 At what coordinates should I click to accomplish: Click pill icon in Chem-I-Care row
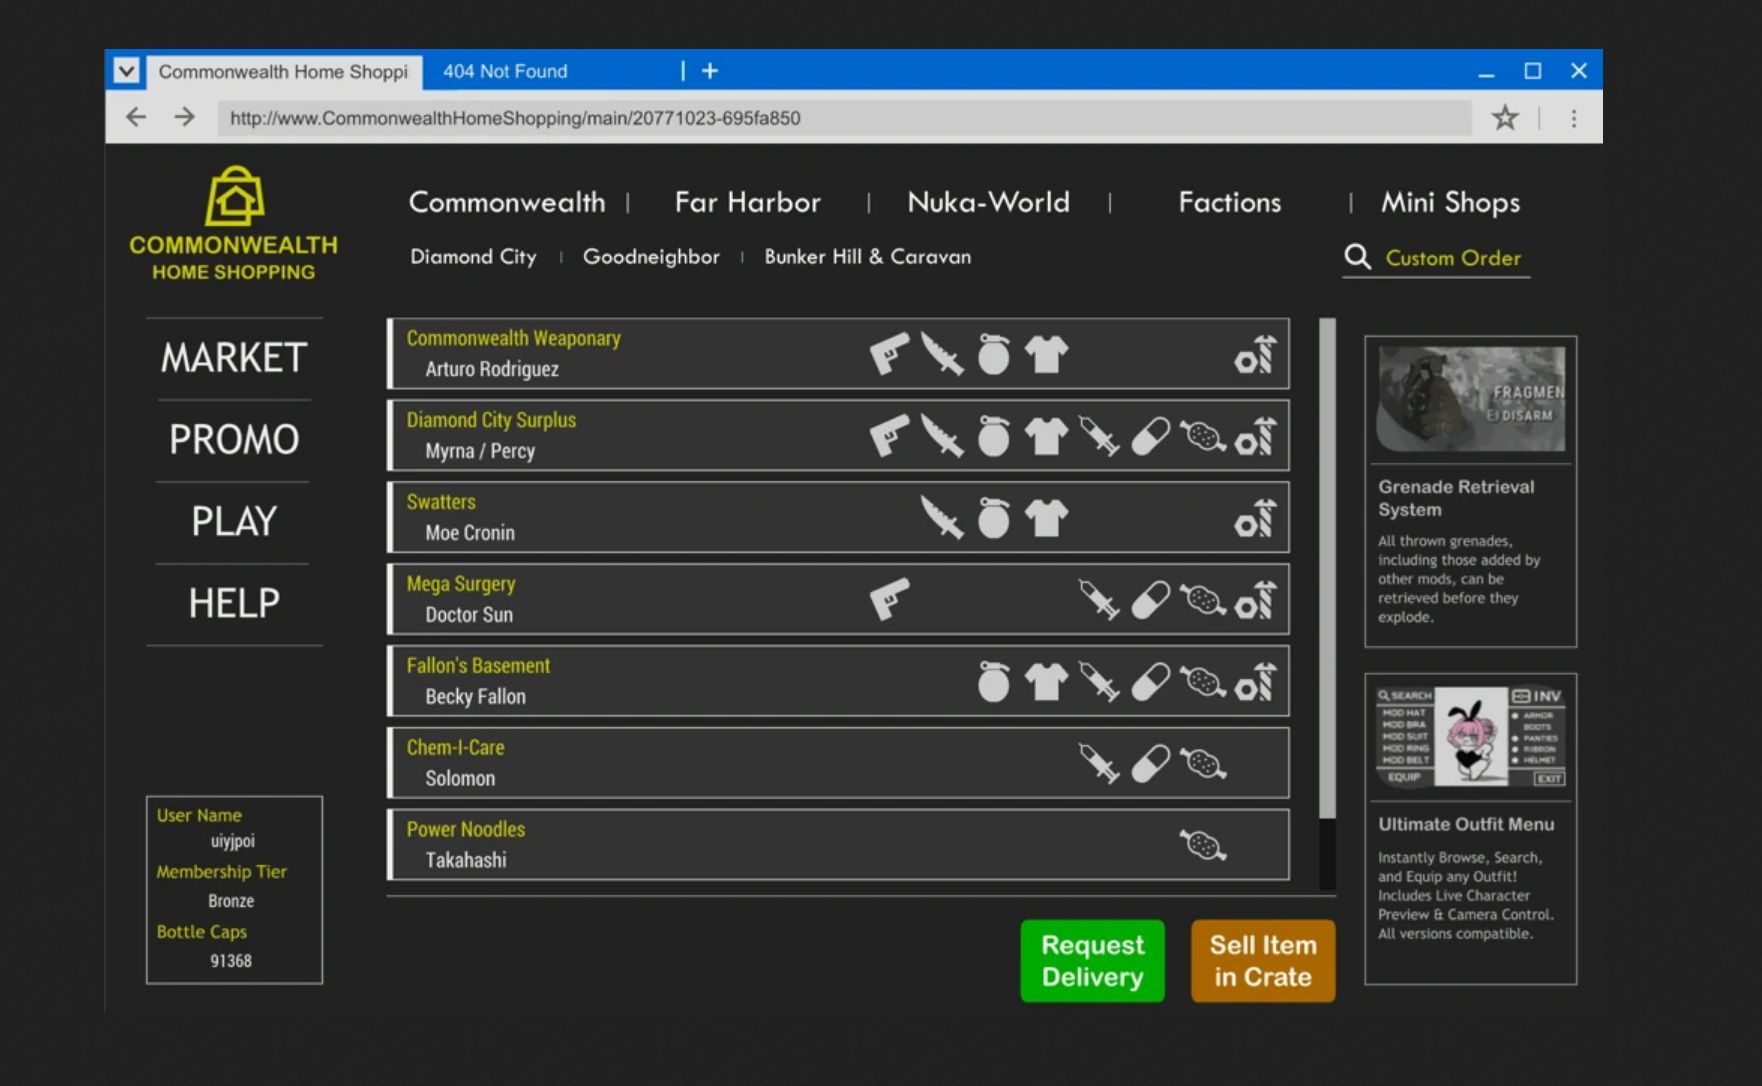1150,764
